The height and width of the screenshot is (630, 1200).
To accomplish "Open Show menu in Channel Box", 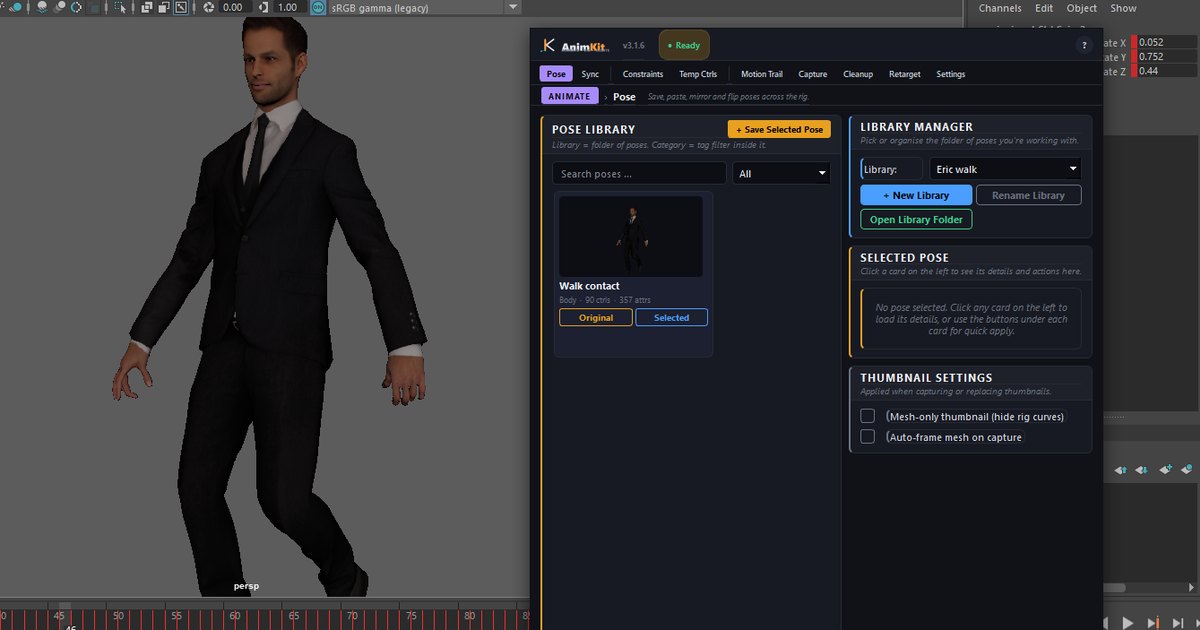I will [x=1123, y=8].
